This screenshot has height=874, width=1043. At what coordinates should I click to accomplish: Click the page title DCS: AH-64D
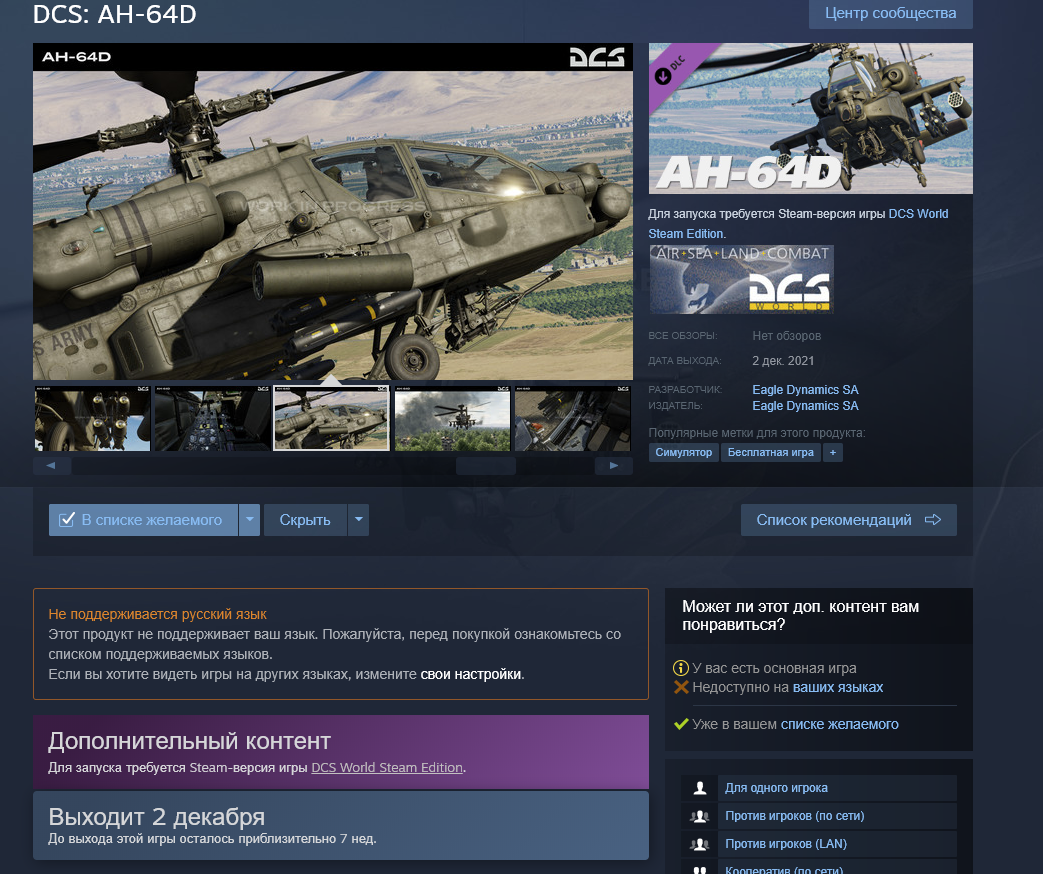coord(114,14)
